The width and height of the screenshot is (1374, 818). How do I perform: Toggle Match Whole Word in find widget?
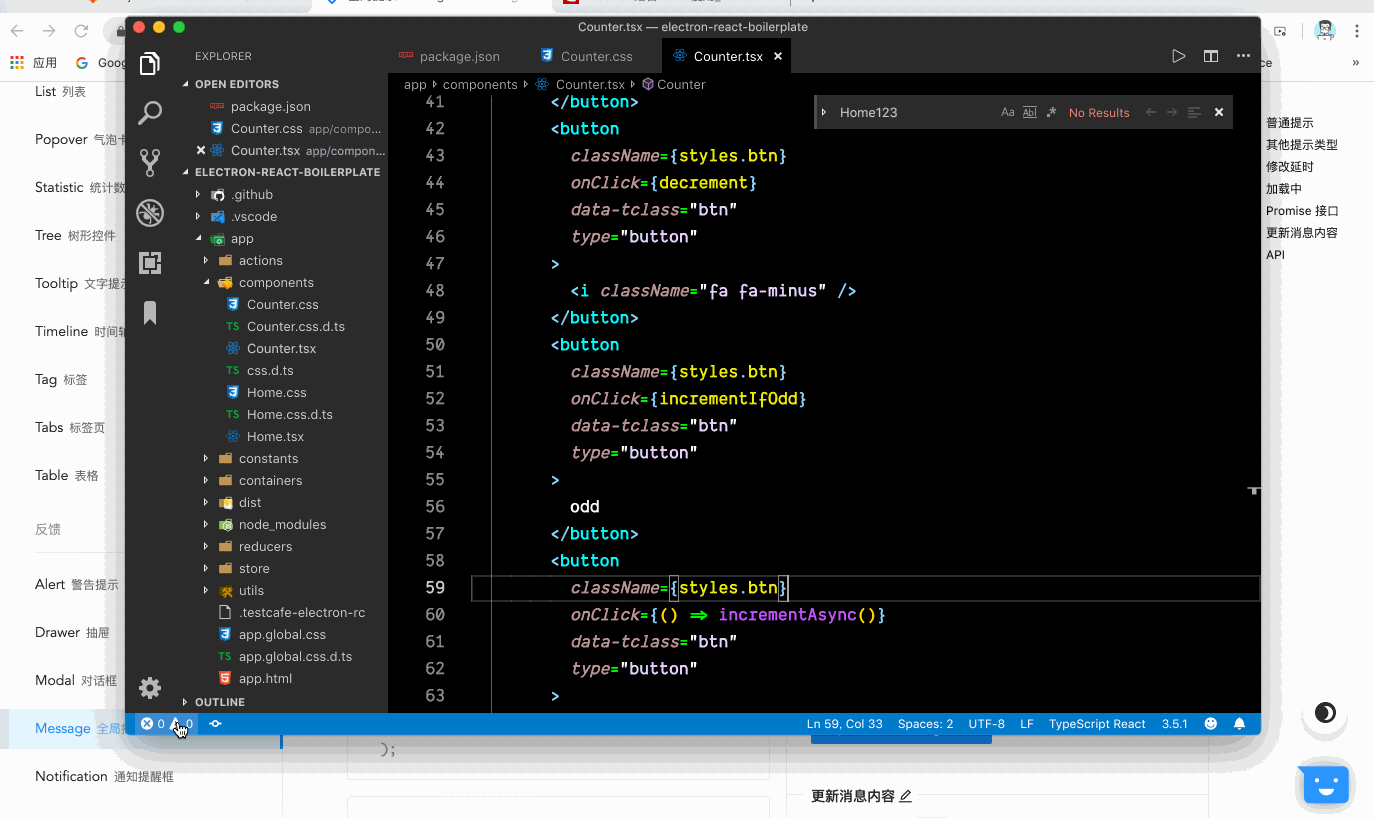point(1030,113)
